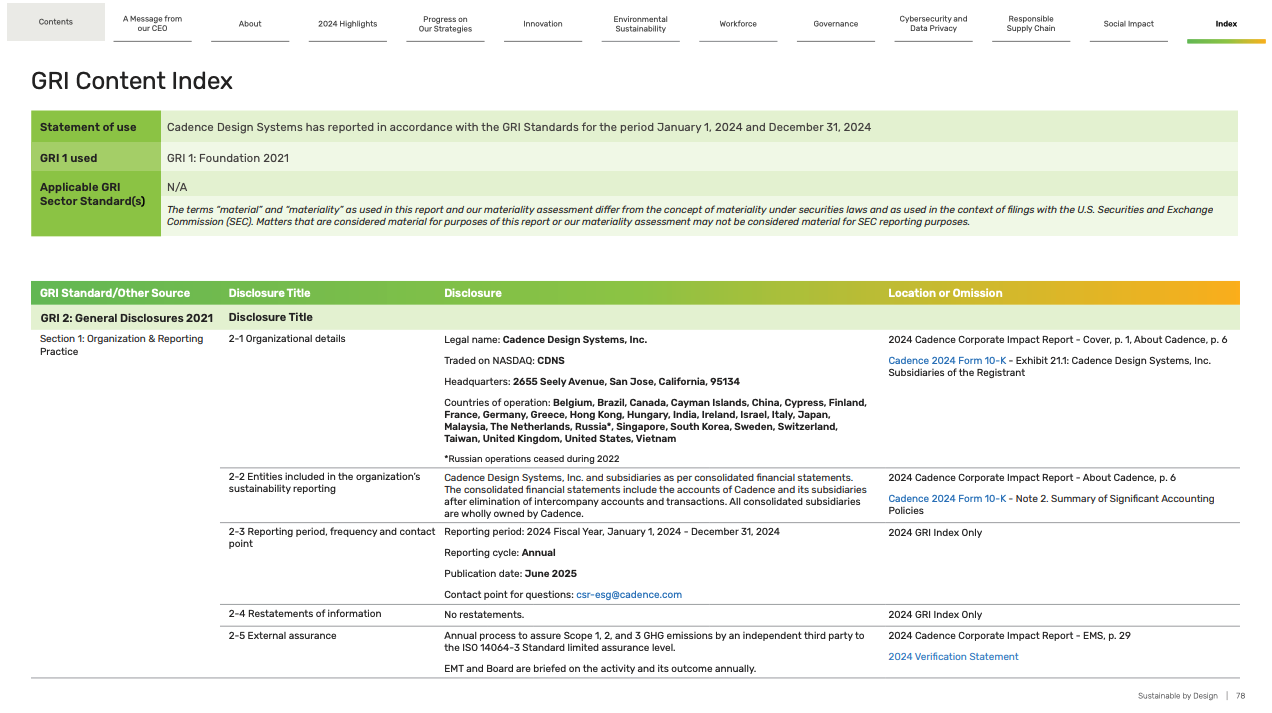Click '2024 Cadence Corporate Impact Report – EMS, p. 29'
The height and width of the screenshot is (713, 1272).
coord(1009,636)
